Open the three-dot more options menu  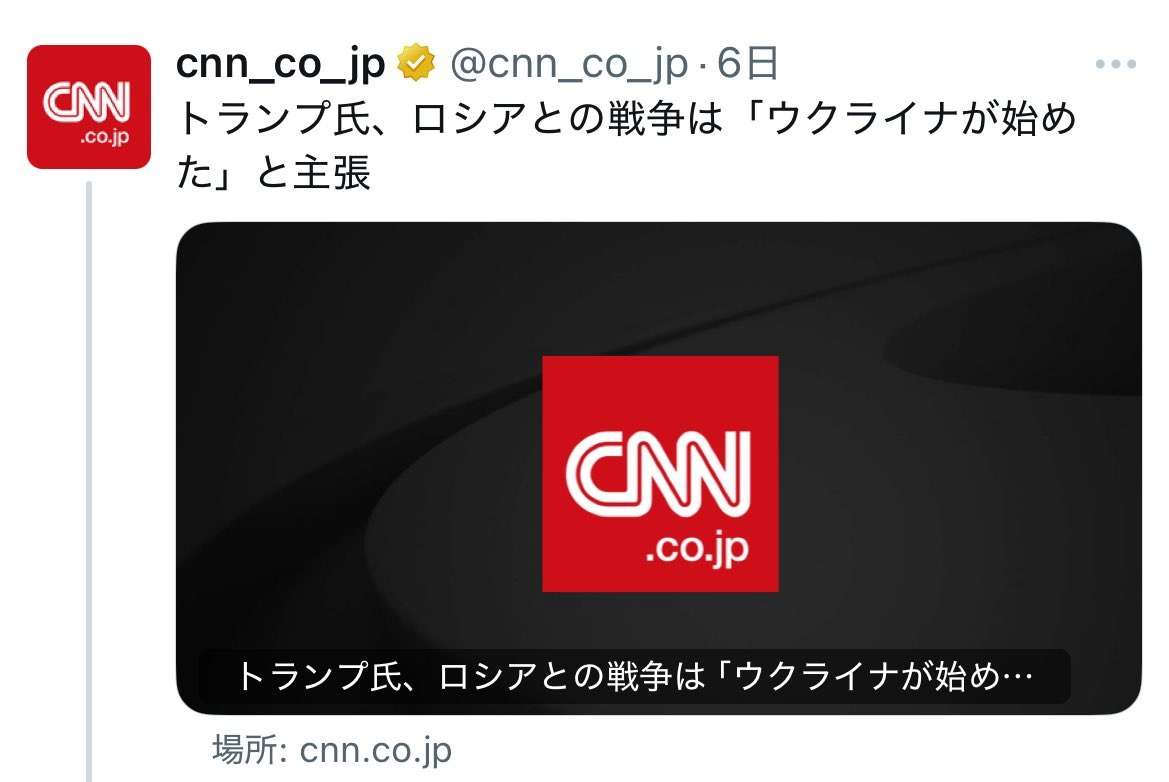pyautogui.click(x=1115, y=64)
